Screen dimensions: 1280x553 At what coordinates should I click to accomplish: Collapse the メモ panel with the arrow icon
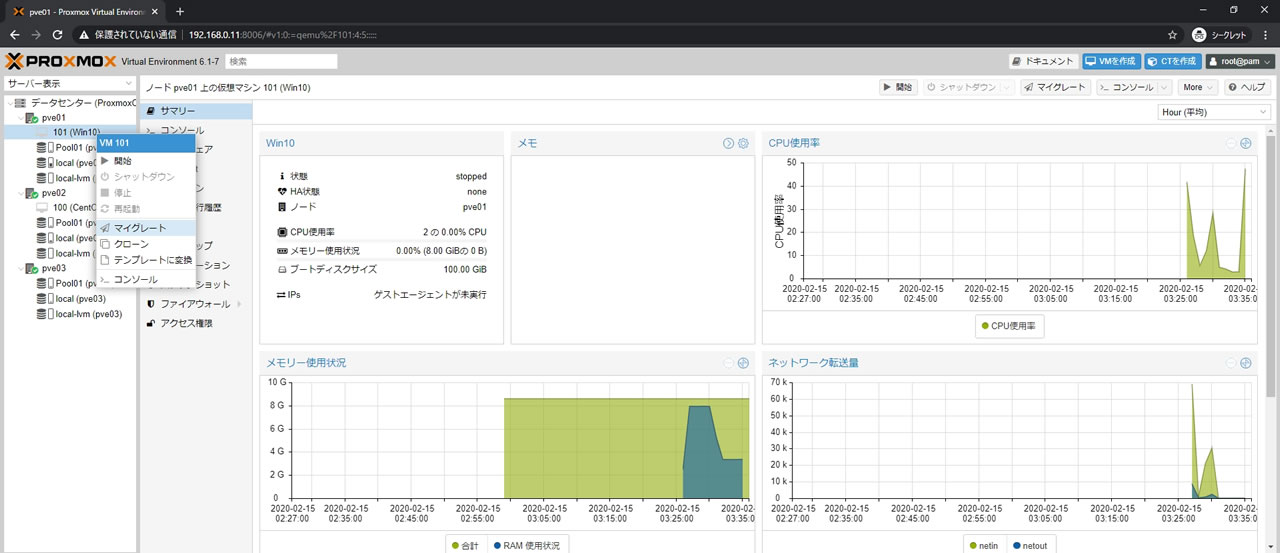pos(729,144)
